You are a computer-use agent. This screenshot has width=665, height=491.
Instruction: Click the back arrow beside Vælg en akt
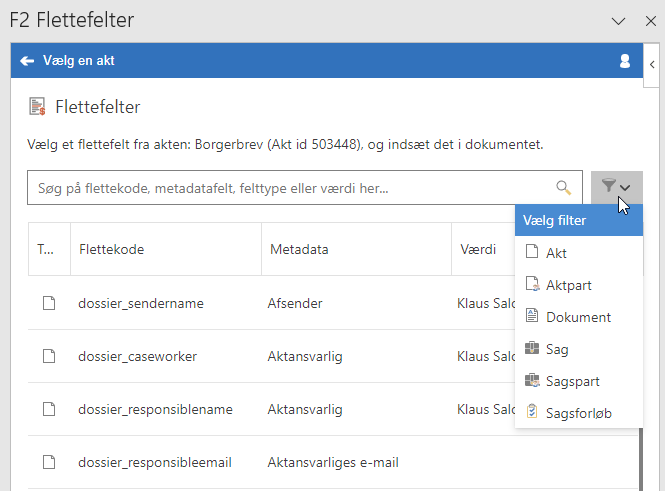coord(27,61)
